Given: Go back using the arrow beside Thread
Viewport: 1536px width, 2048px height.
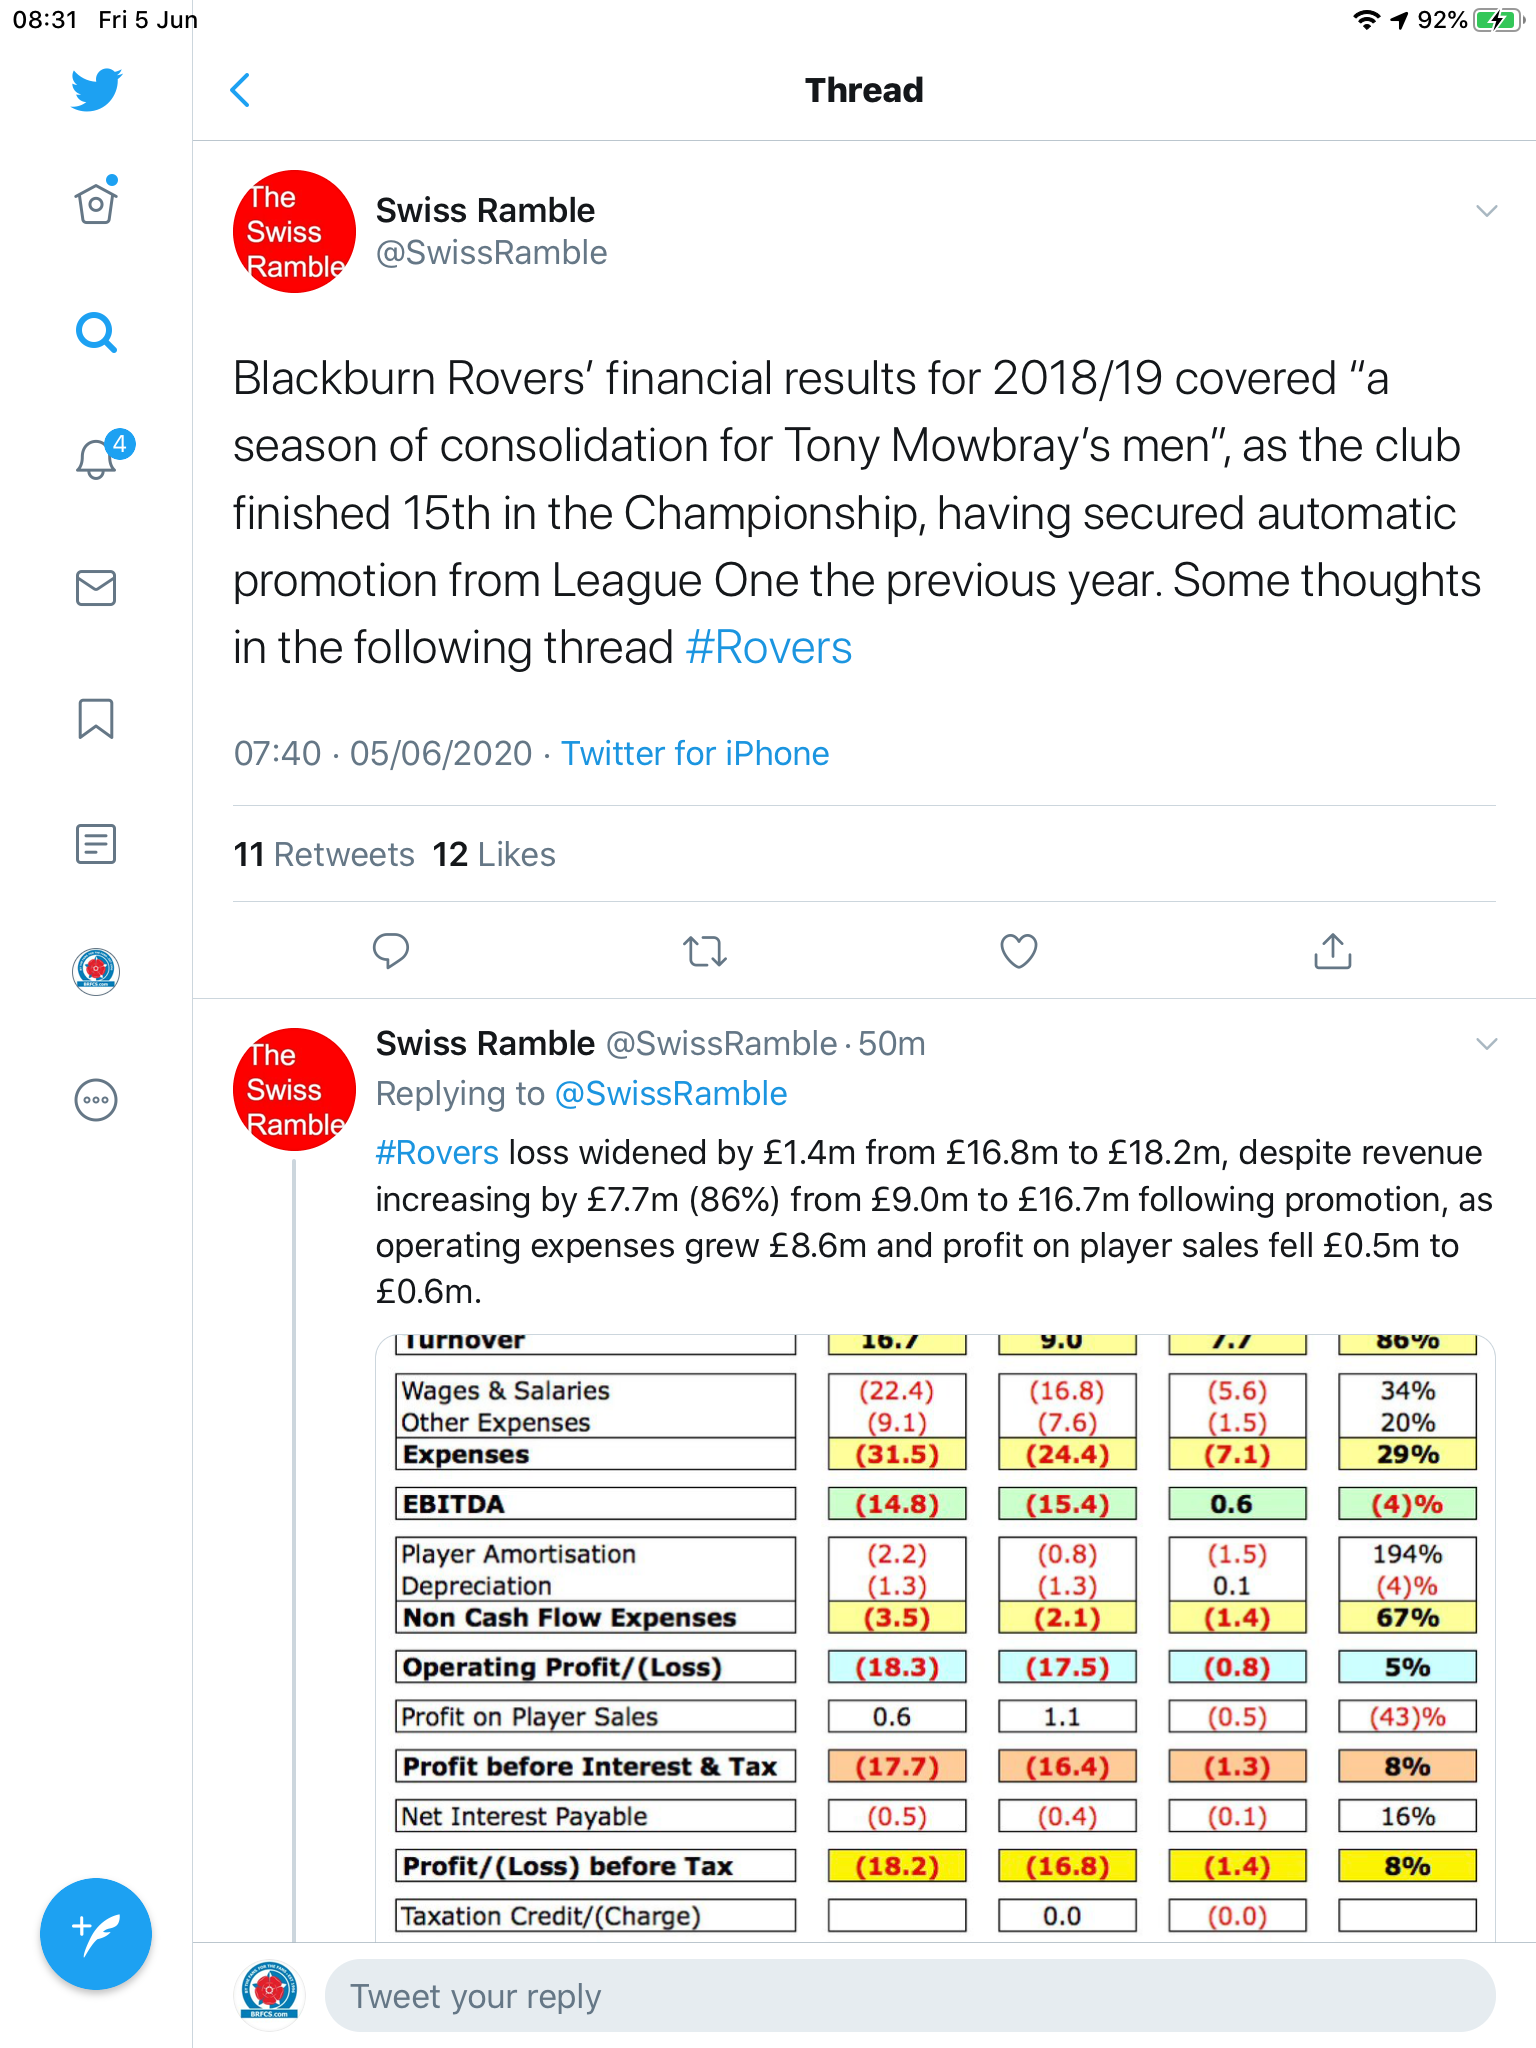Looking at the screenshot, I should (x=240, y=90).
